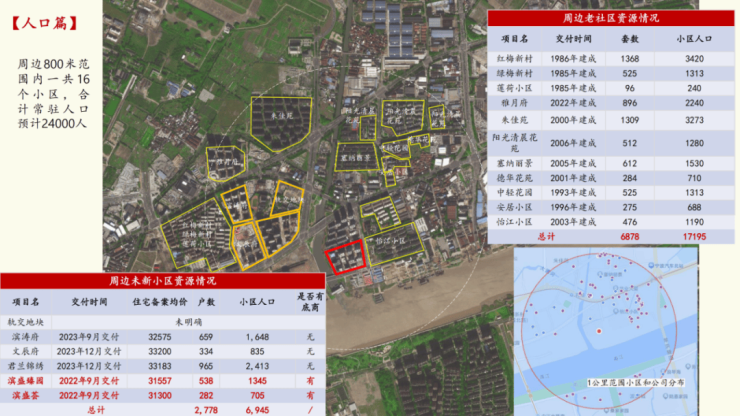The width and height of the screenshot is (740, 416).
Task: Select the 3420 population value
Action: click(694, 59)
